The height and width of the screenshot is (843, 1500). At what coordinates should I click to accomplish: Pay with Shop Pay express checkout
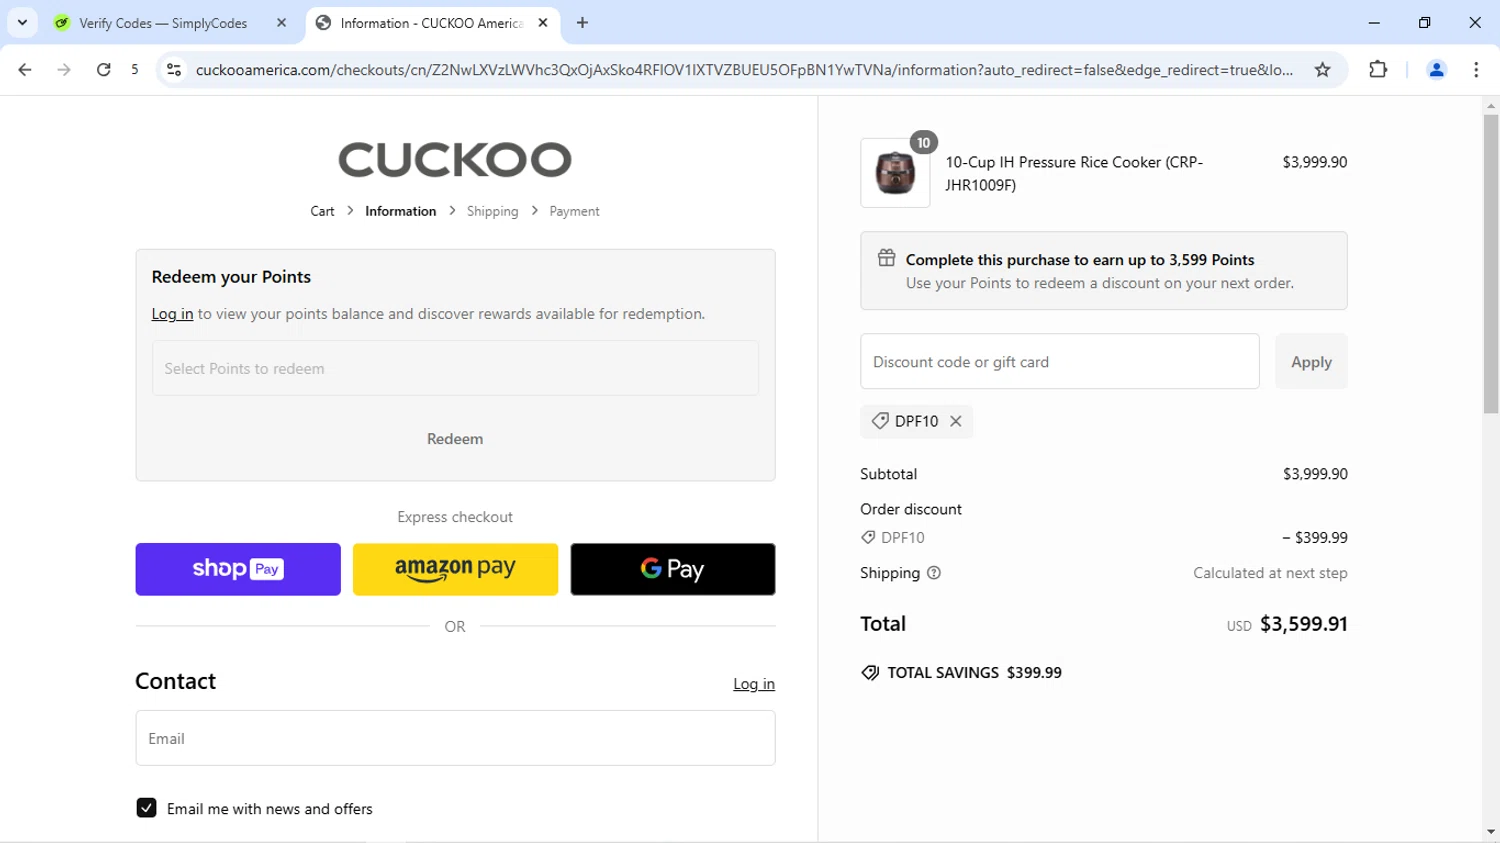point(238,569)
